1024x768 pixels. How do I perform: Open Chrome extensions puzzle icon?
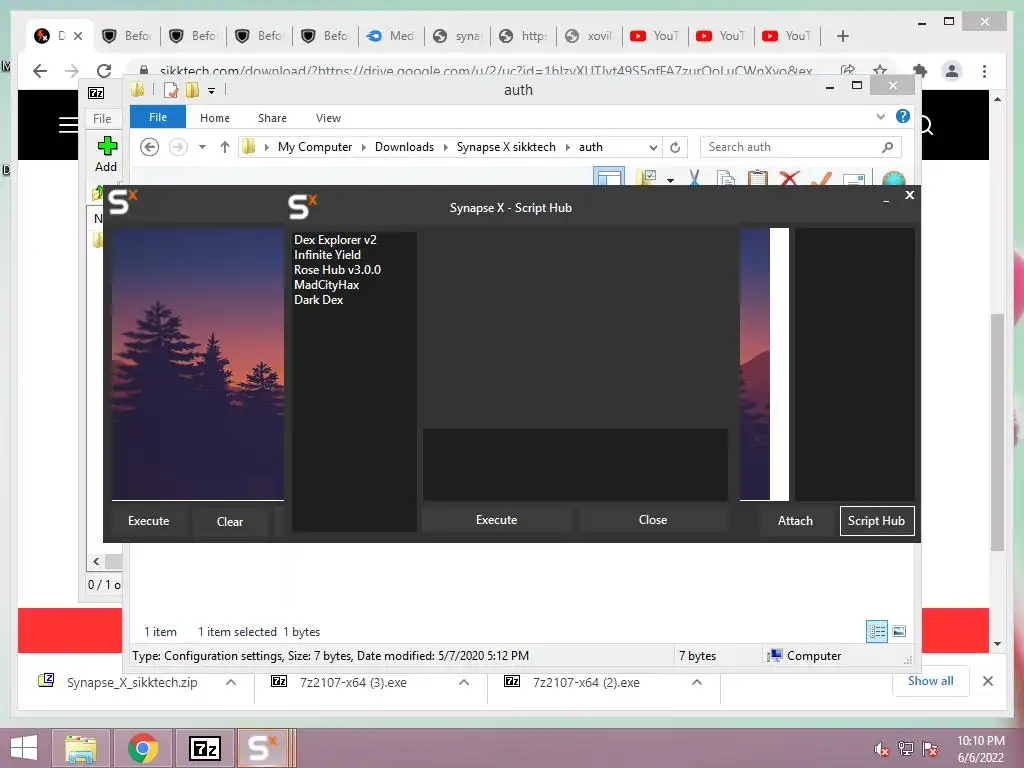pos(920,71)
